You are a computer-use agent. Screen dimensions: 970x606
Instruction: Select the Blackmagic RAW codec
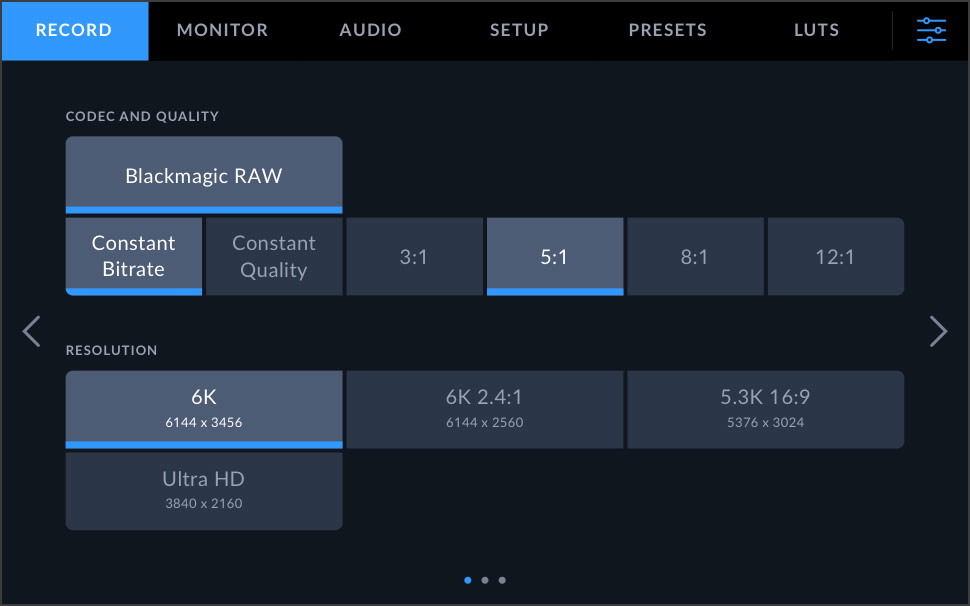pyautogui.click(x=204, y=175)
